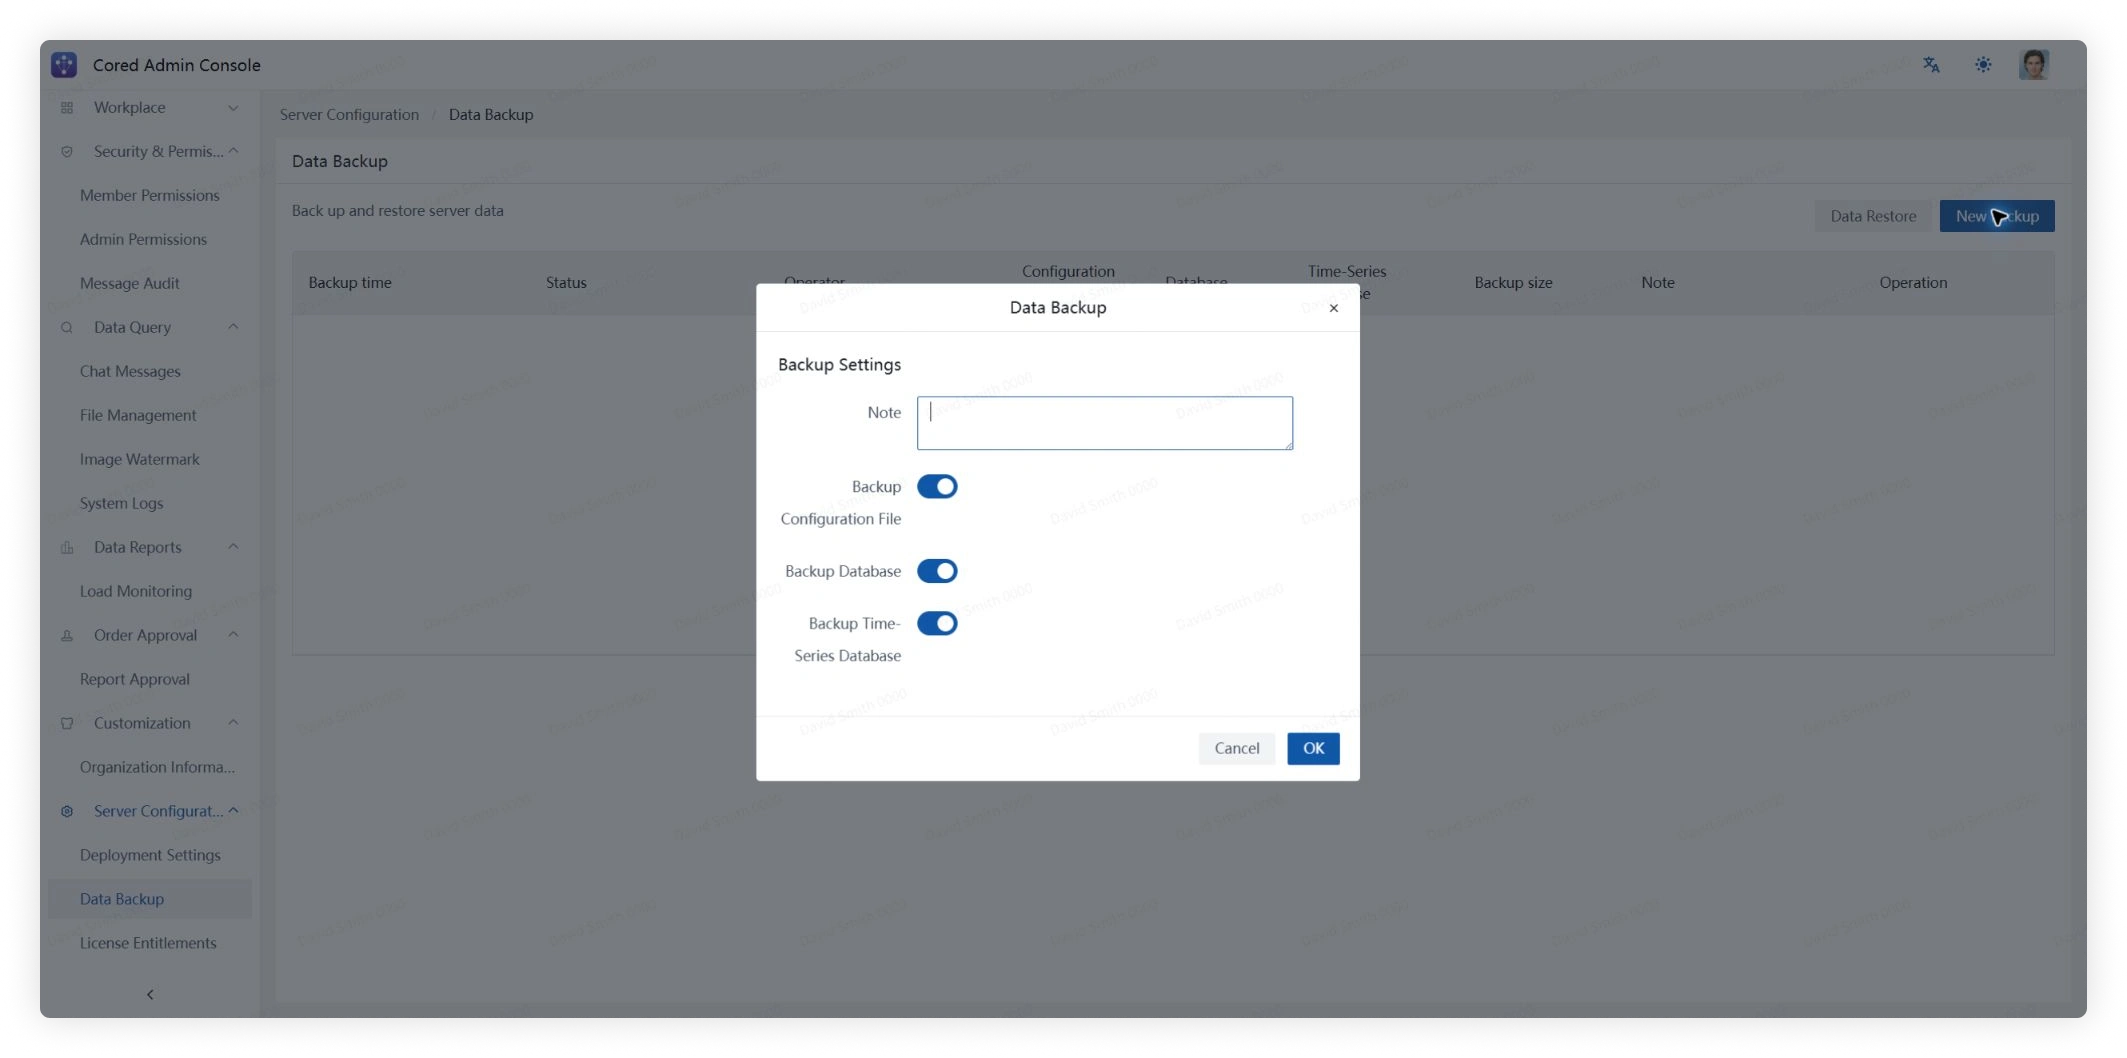The width and height of the screenshot is (2127, 1058).
Task: Click the Data Query magnifier icon
Action: pyautogui.click(x=67, y=328)
